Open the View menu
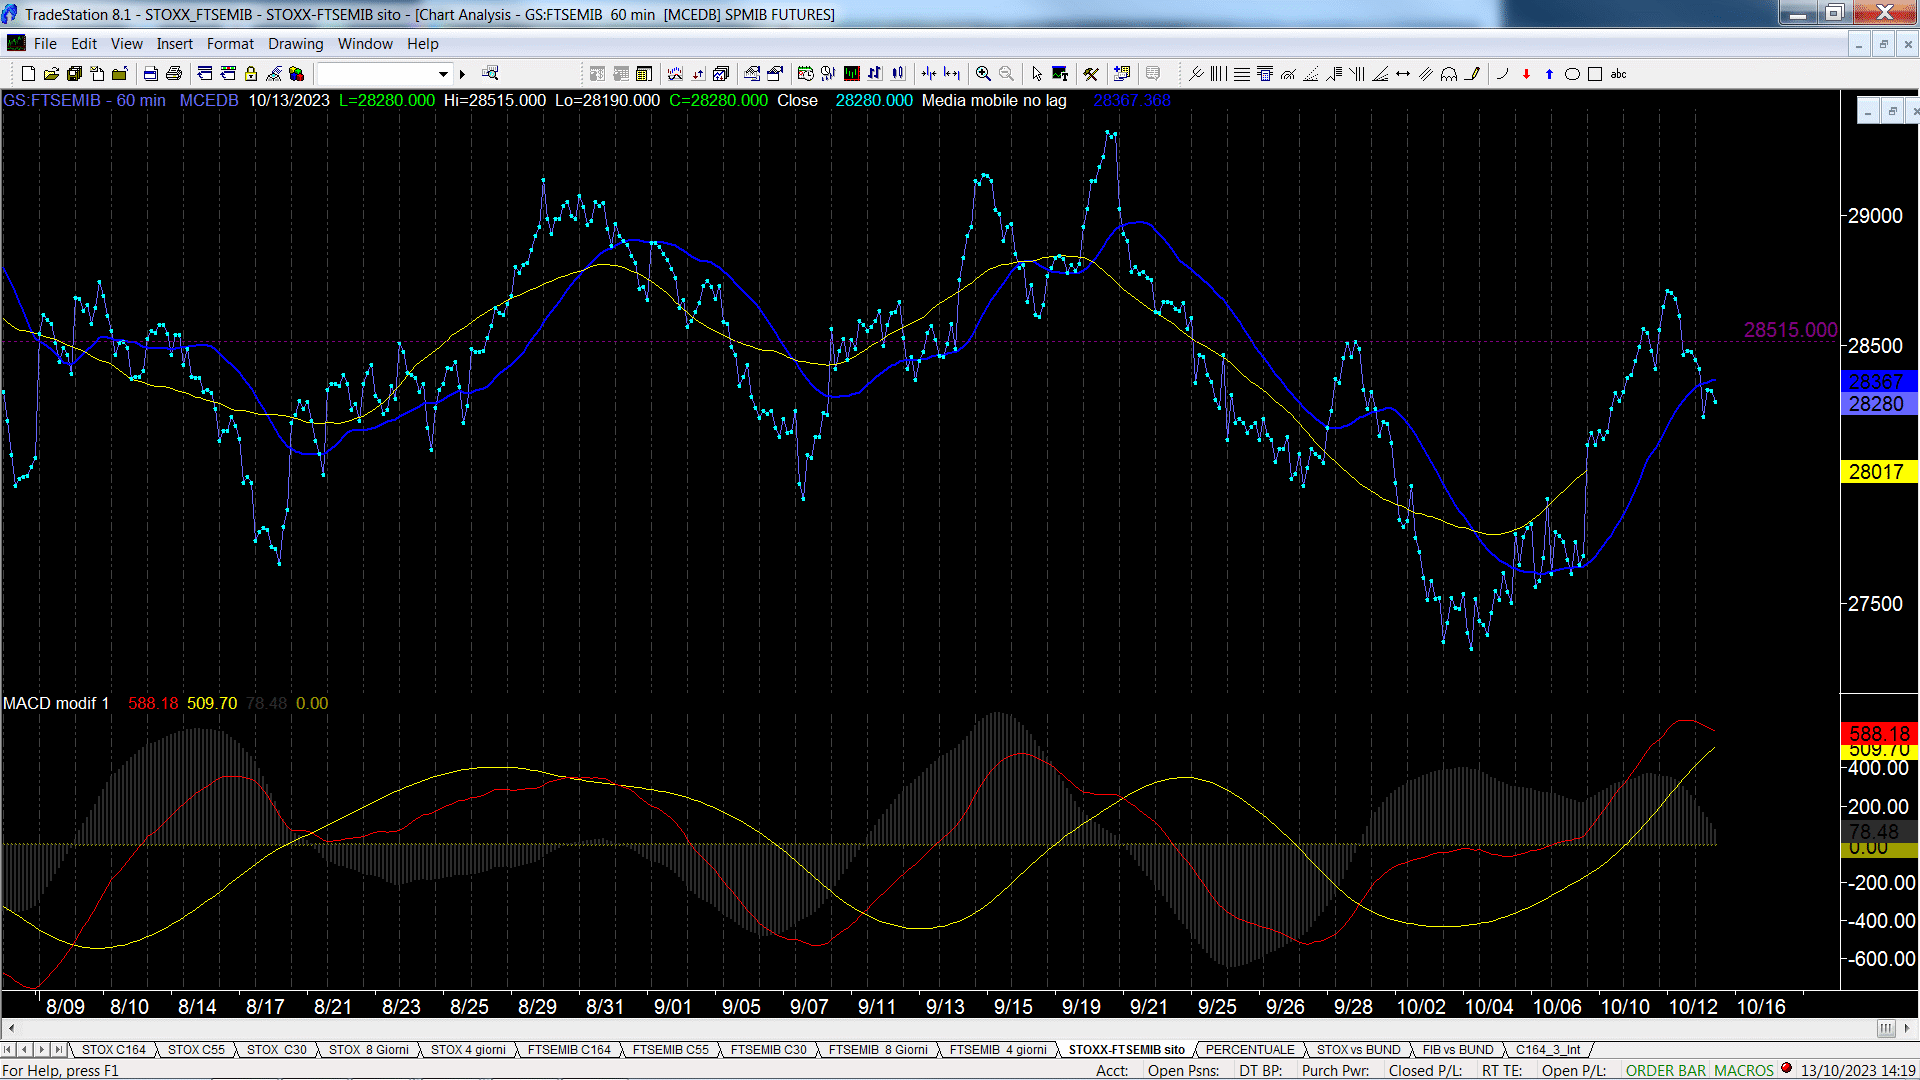 click(x=126, y=44)
